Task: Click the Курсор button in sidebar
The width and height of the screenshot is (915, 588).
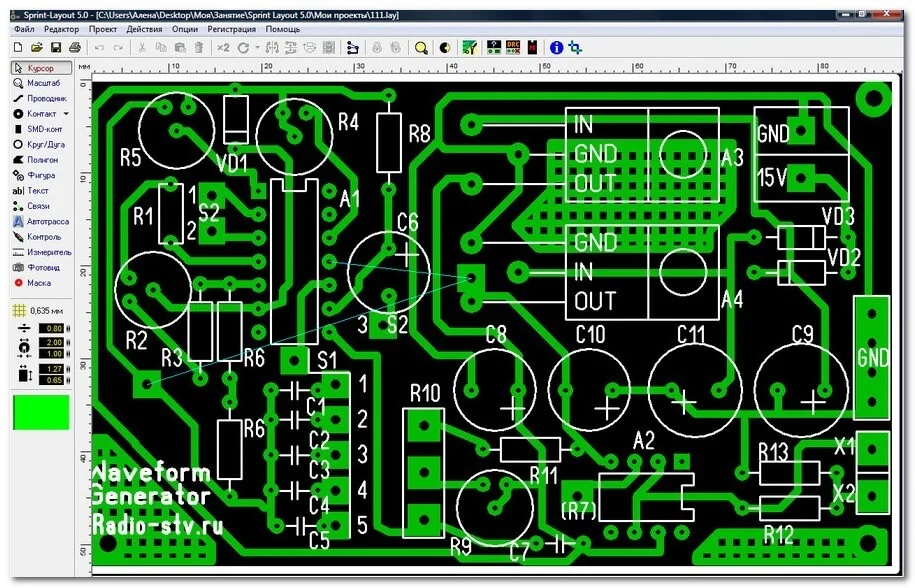Action: pyautogui.click(x=40, y=67)
